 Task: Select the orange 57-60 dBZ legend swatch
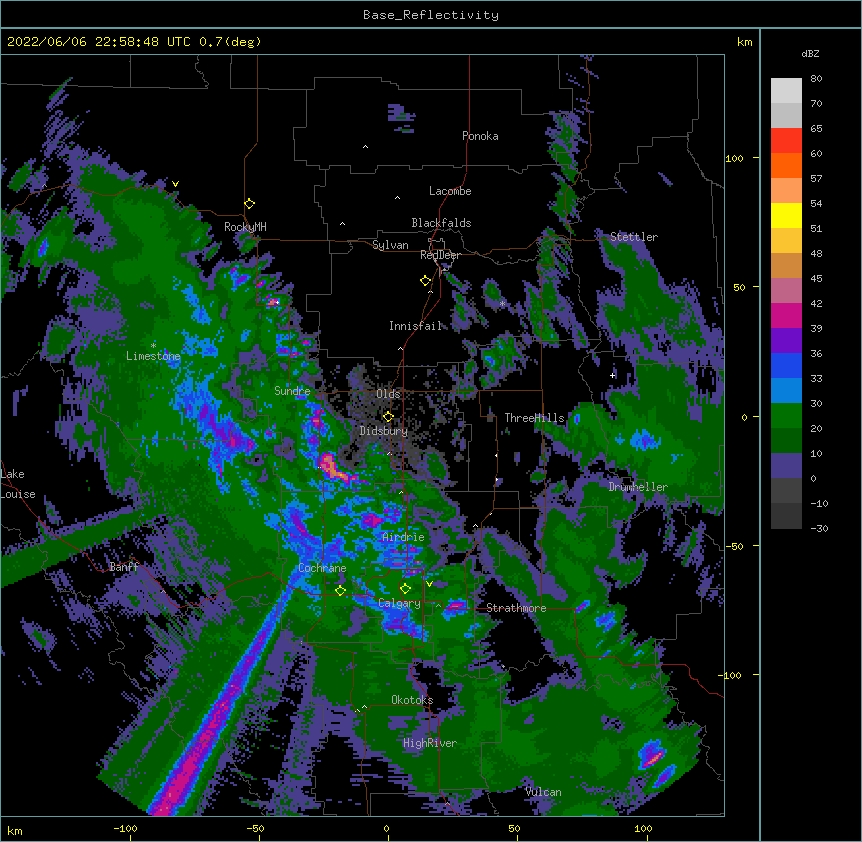point(786,165)
